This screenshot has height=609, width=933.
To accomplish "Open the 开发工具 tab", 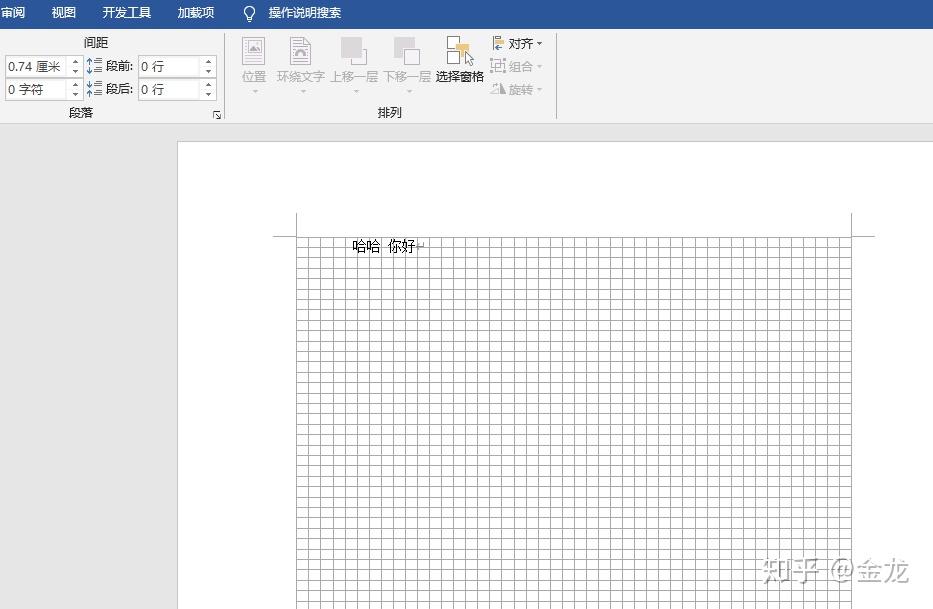I will pos(127,13).
